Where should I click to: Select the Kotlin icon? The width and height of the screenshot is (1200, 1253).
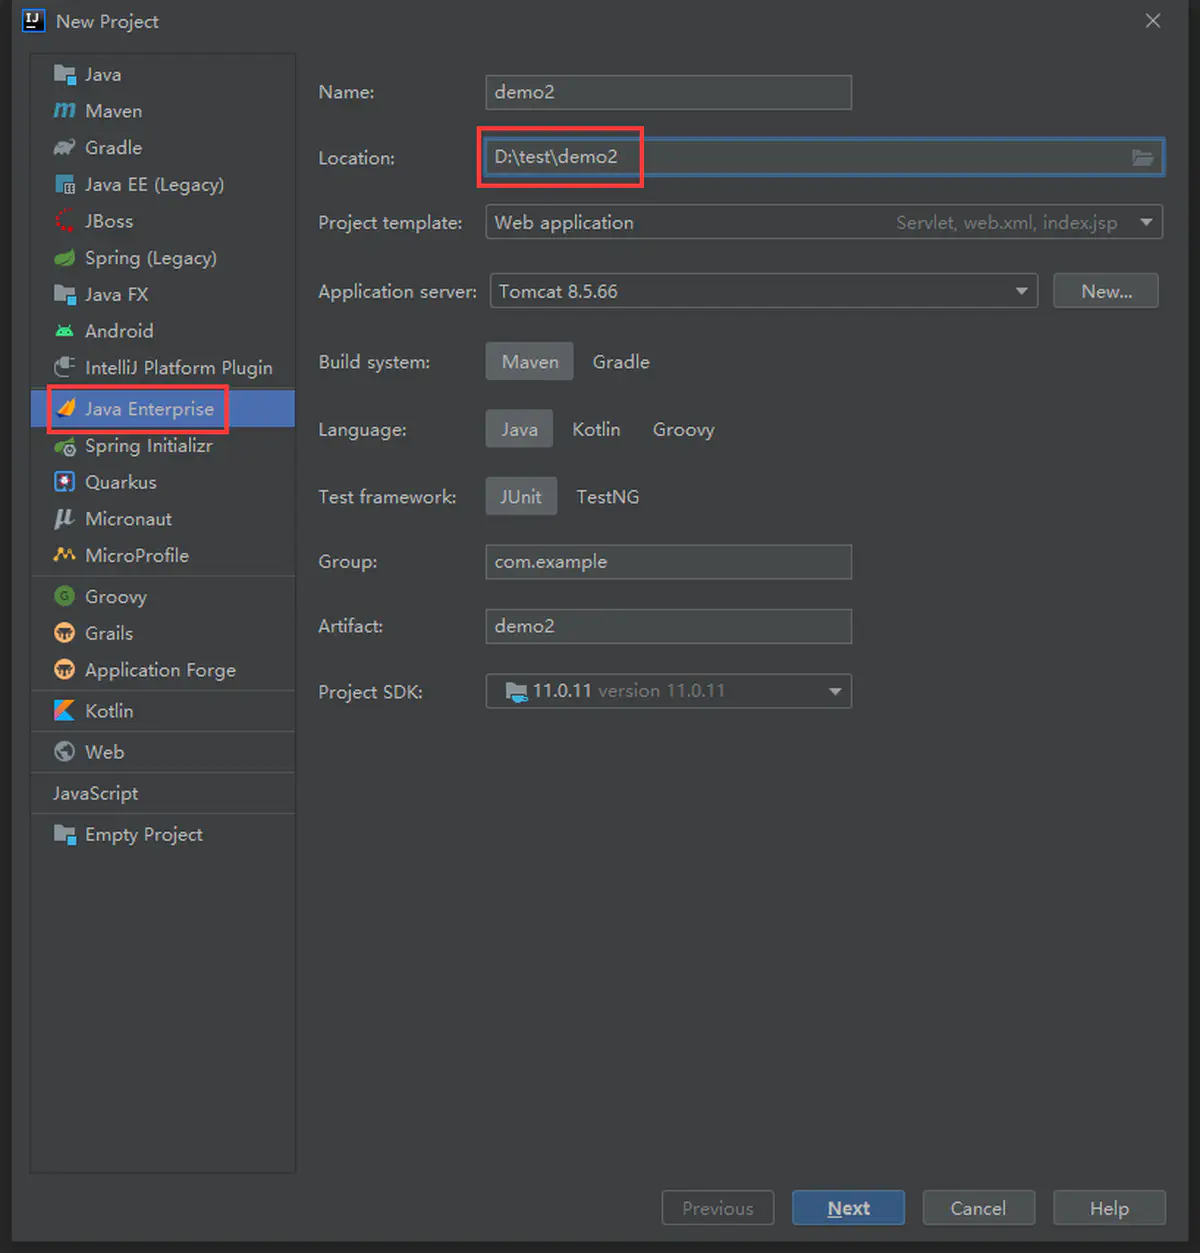point(65,711)
